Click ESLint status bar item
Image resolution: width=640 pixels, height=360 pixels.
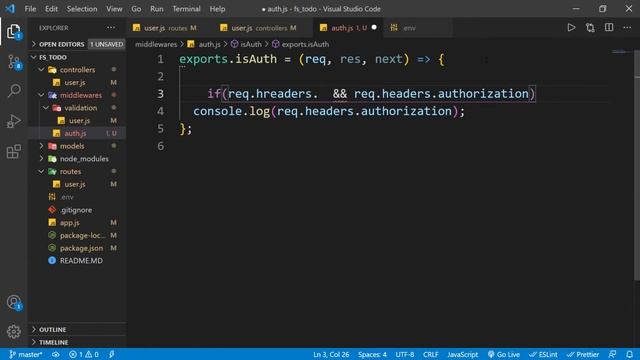pyautogui.click(x=543, y=354)
